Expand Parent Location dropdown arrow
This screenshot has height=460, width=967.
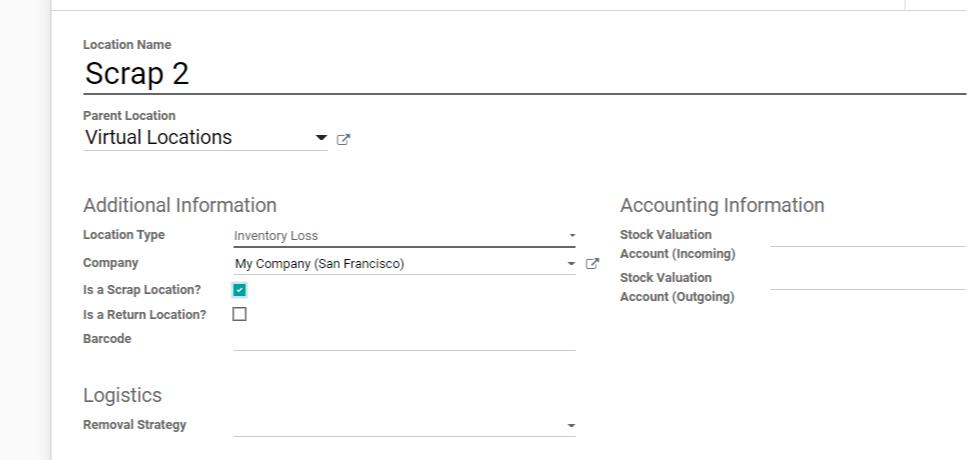click(321, 138)
